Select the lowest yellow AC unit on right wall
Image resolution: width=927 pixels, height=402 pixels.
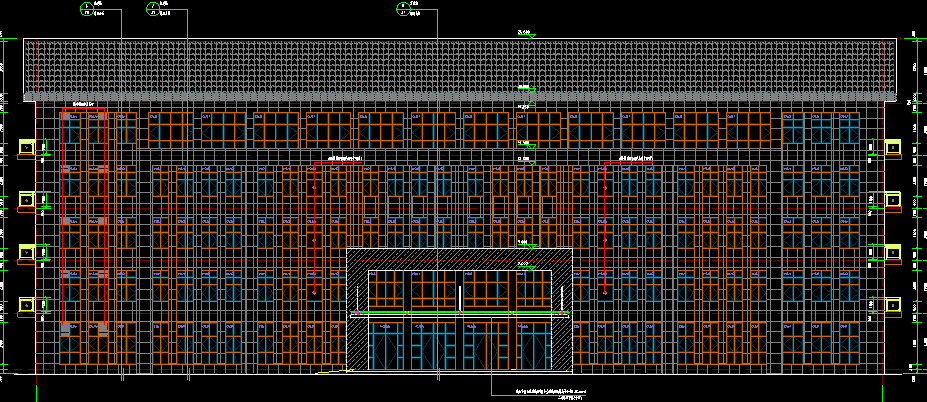[x=893, y=304]
